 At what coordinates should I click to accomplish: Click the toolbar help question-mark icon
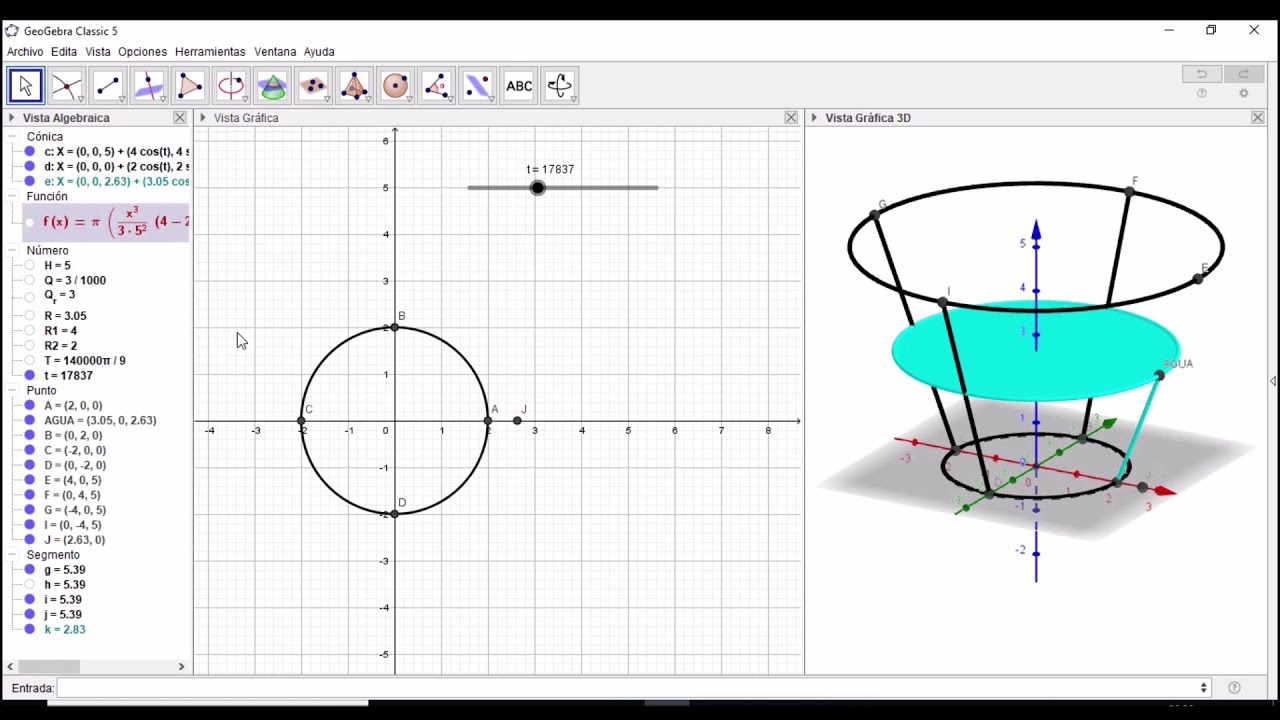pyautogui.click(x=1202, y=93)
